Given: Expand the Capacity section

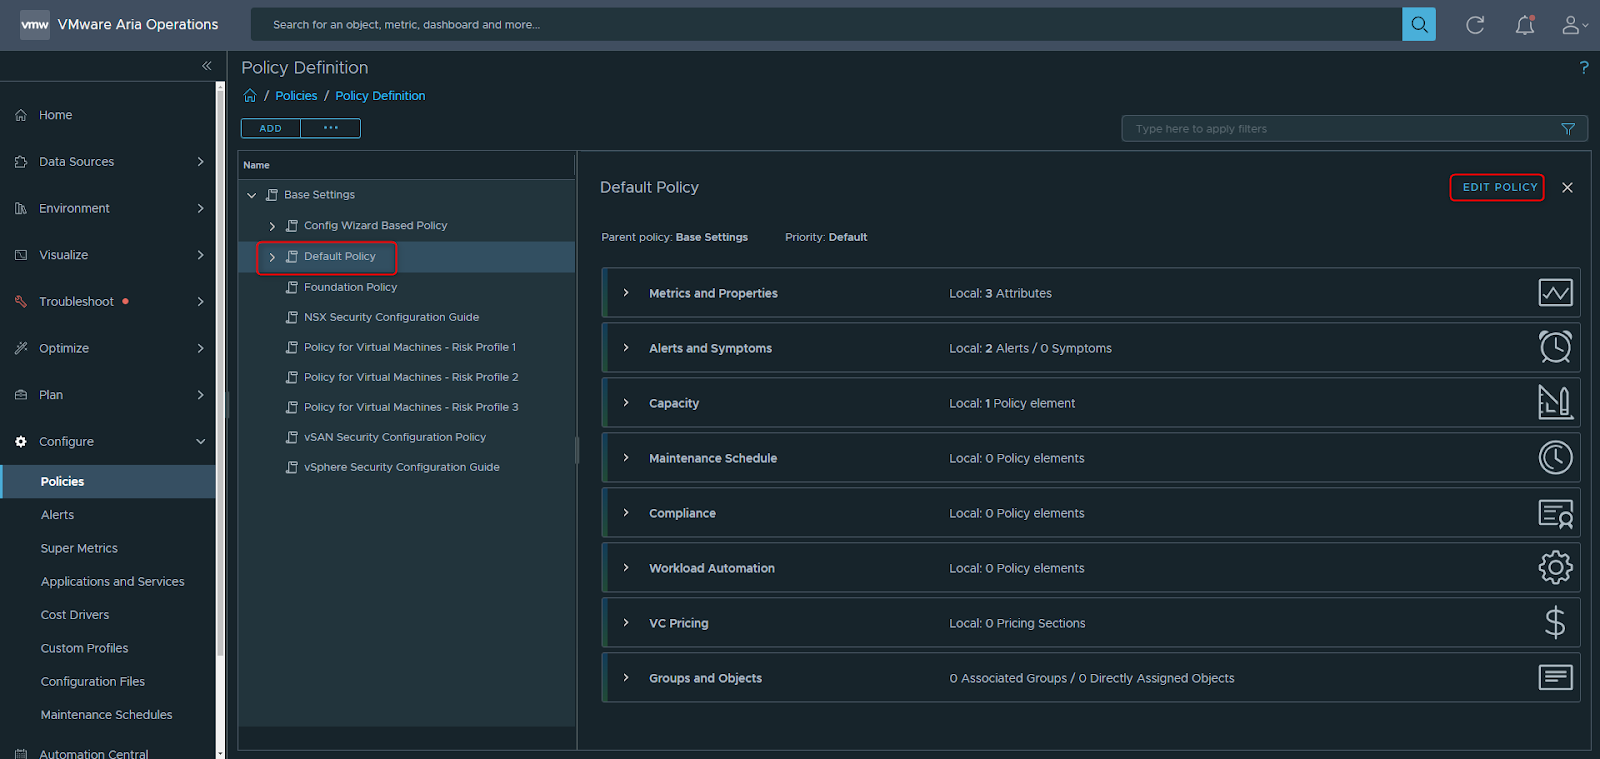Looking at the screenshot, I should pyautogui.click(x=626, y=403).
